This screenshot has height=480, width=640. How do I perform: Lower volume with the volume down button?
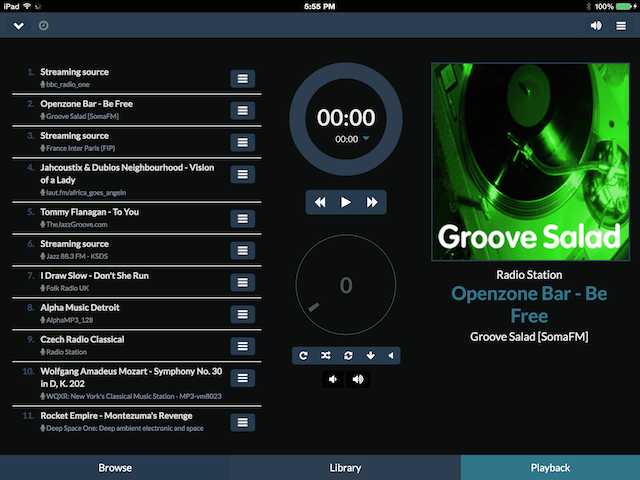[333, 379]
